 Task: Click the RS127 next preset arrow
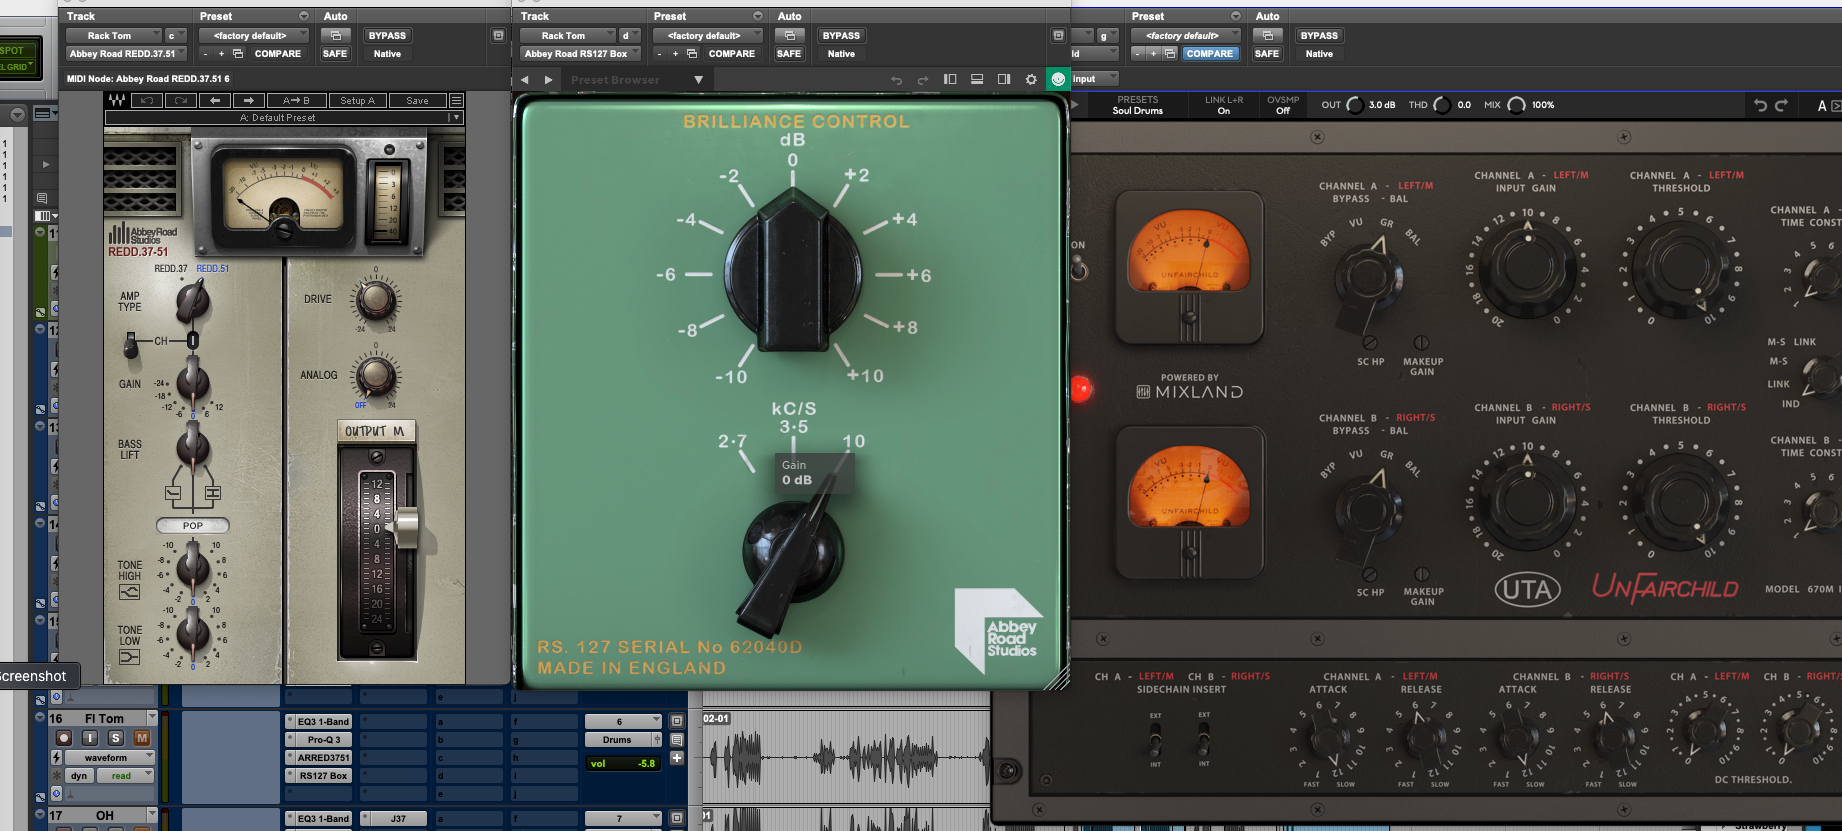[x=548, y=80]
